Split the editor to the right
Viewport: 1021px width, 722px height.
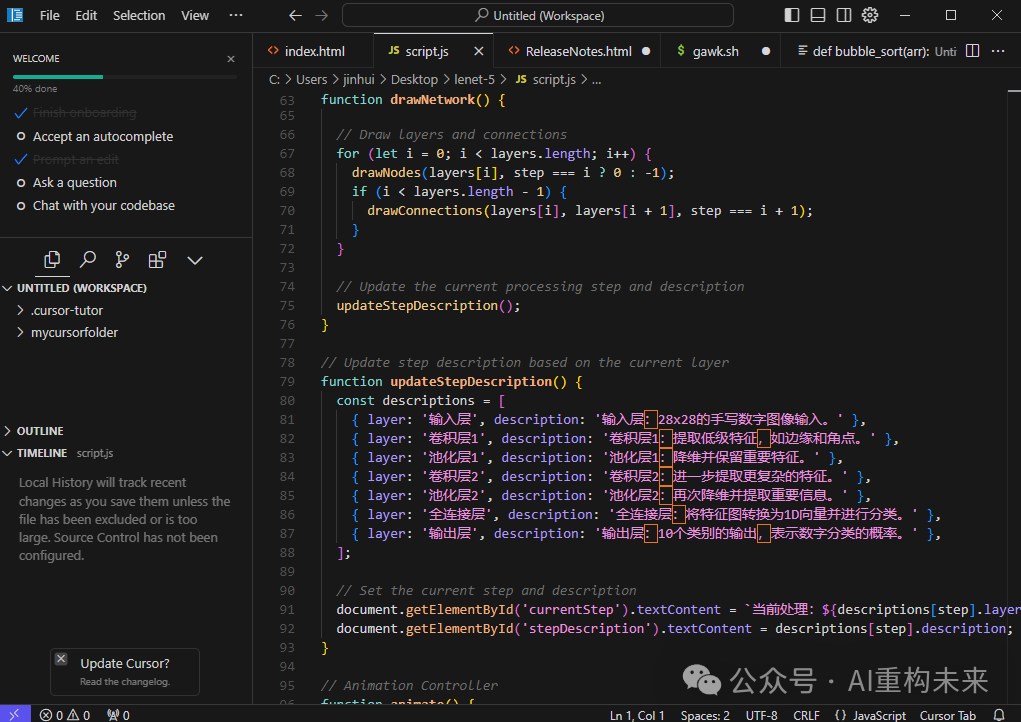tap(972, 51)
